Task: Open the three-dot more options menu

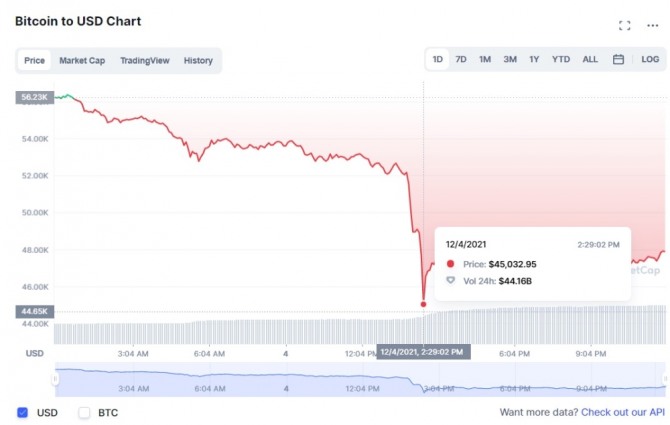Action: [x=652, y=26]
